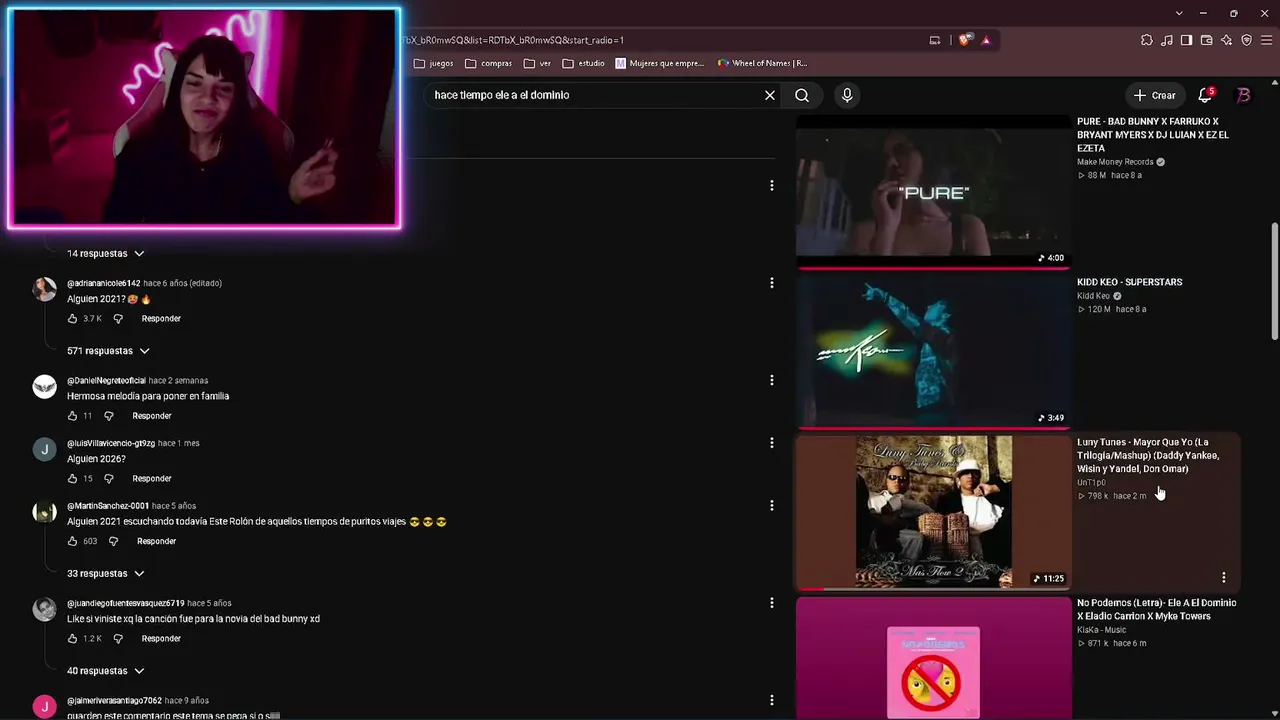Click the magnifying glass search button
Screen dimensions: 1280x720
tap(802, 95)
